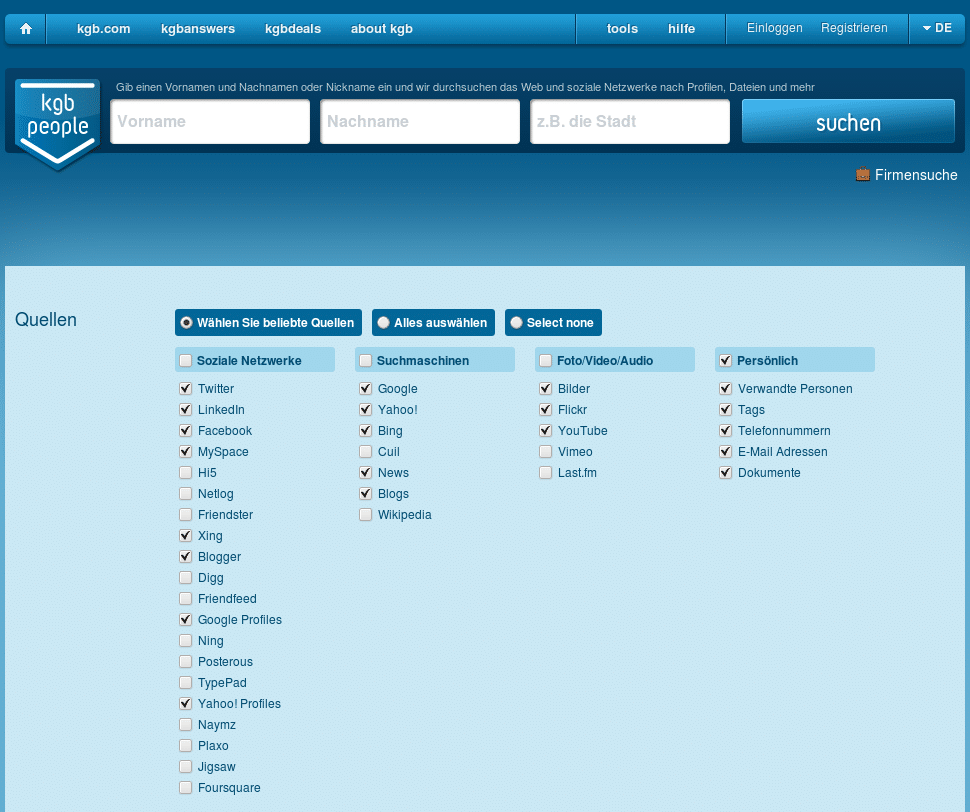Uncheck the LinkedIn checkbox

186,409
